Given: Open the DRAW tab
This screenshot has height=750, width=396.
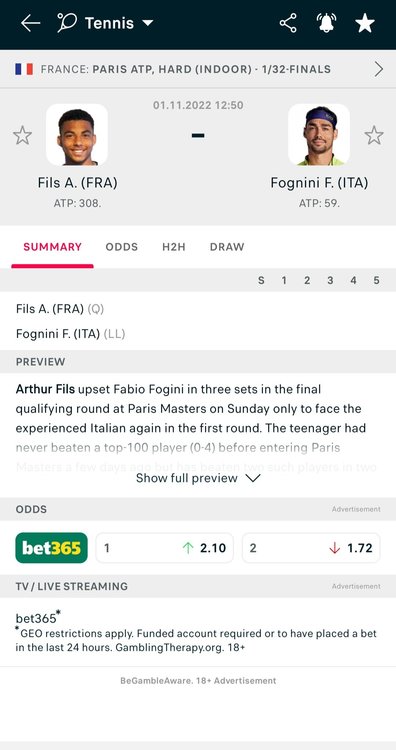Looking at the screenshot, I should [x=227, y=247].
